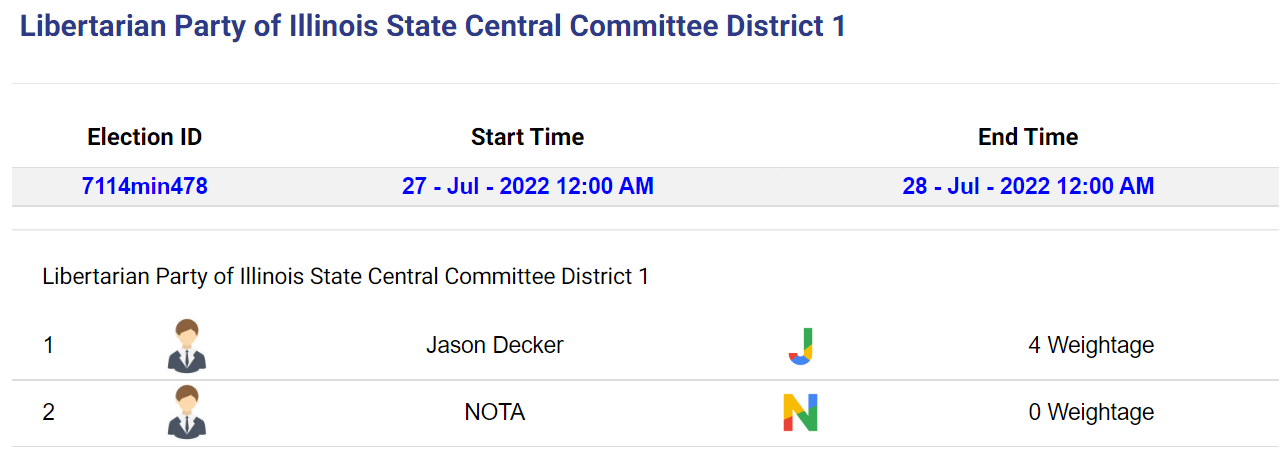Click the colorful N symbol icon
1284x451 pixels.
click(x=800, y=412)
